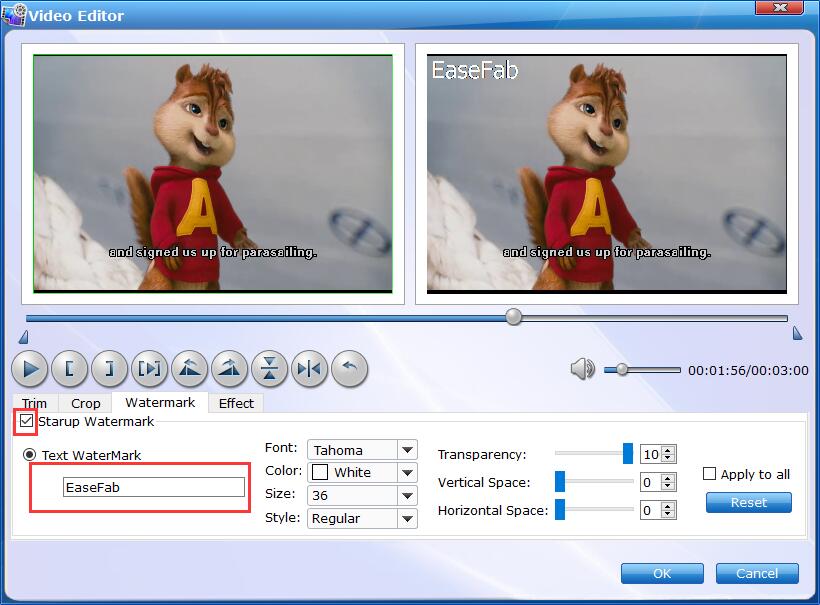Click the Vertical Space value field
Screen dimensions: 820x605
651,482
